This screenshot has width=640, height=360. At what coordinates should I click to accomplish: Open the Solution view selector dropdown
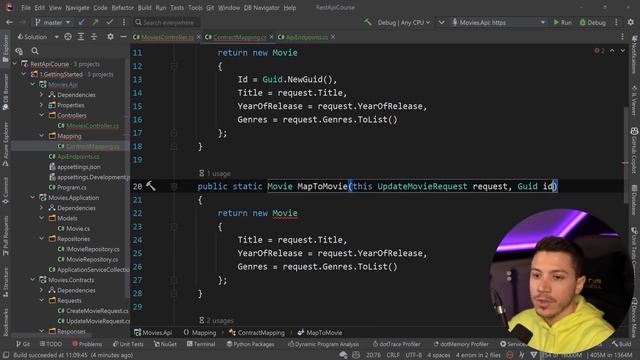pyautogui.click(x=38, y=37)
